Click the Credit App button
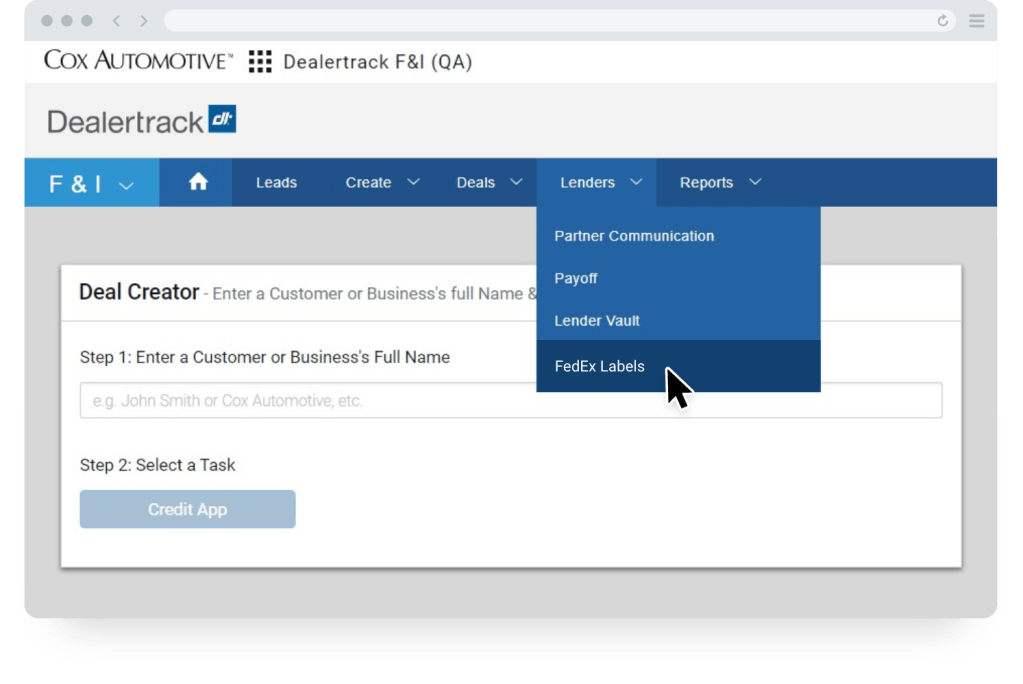The height and width of the screenshot is (684, 1023). [x=187, y=509]
